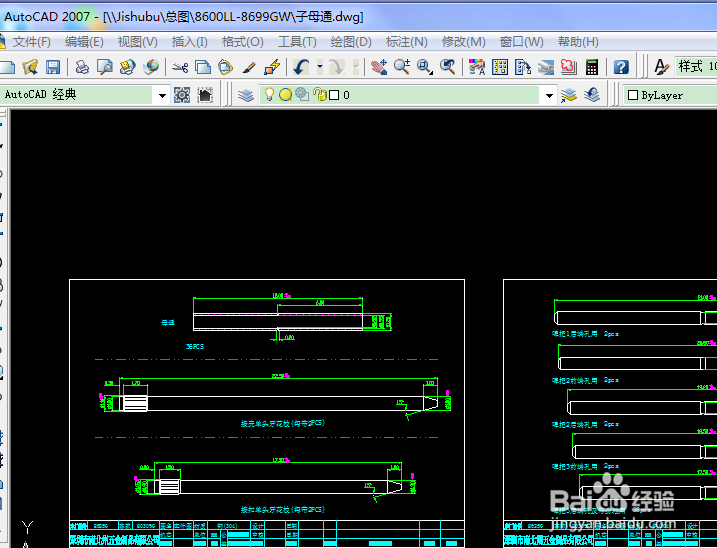Click the 母通 label in the drawing
The image size is (717, 548).
(168, 322)
